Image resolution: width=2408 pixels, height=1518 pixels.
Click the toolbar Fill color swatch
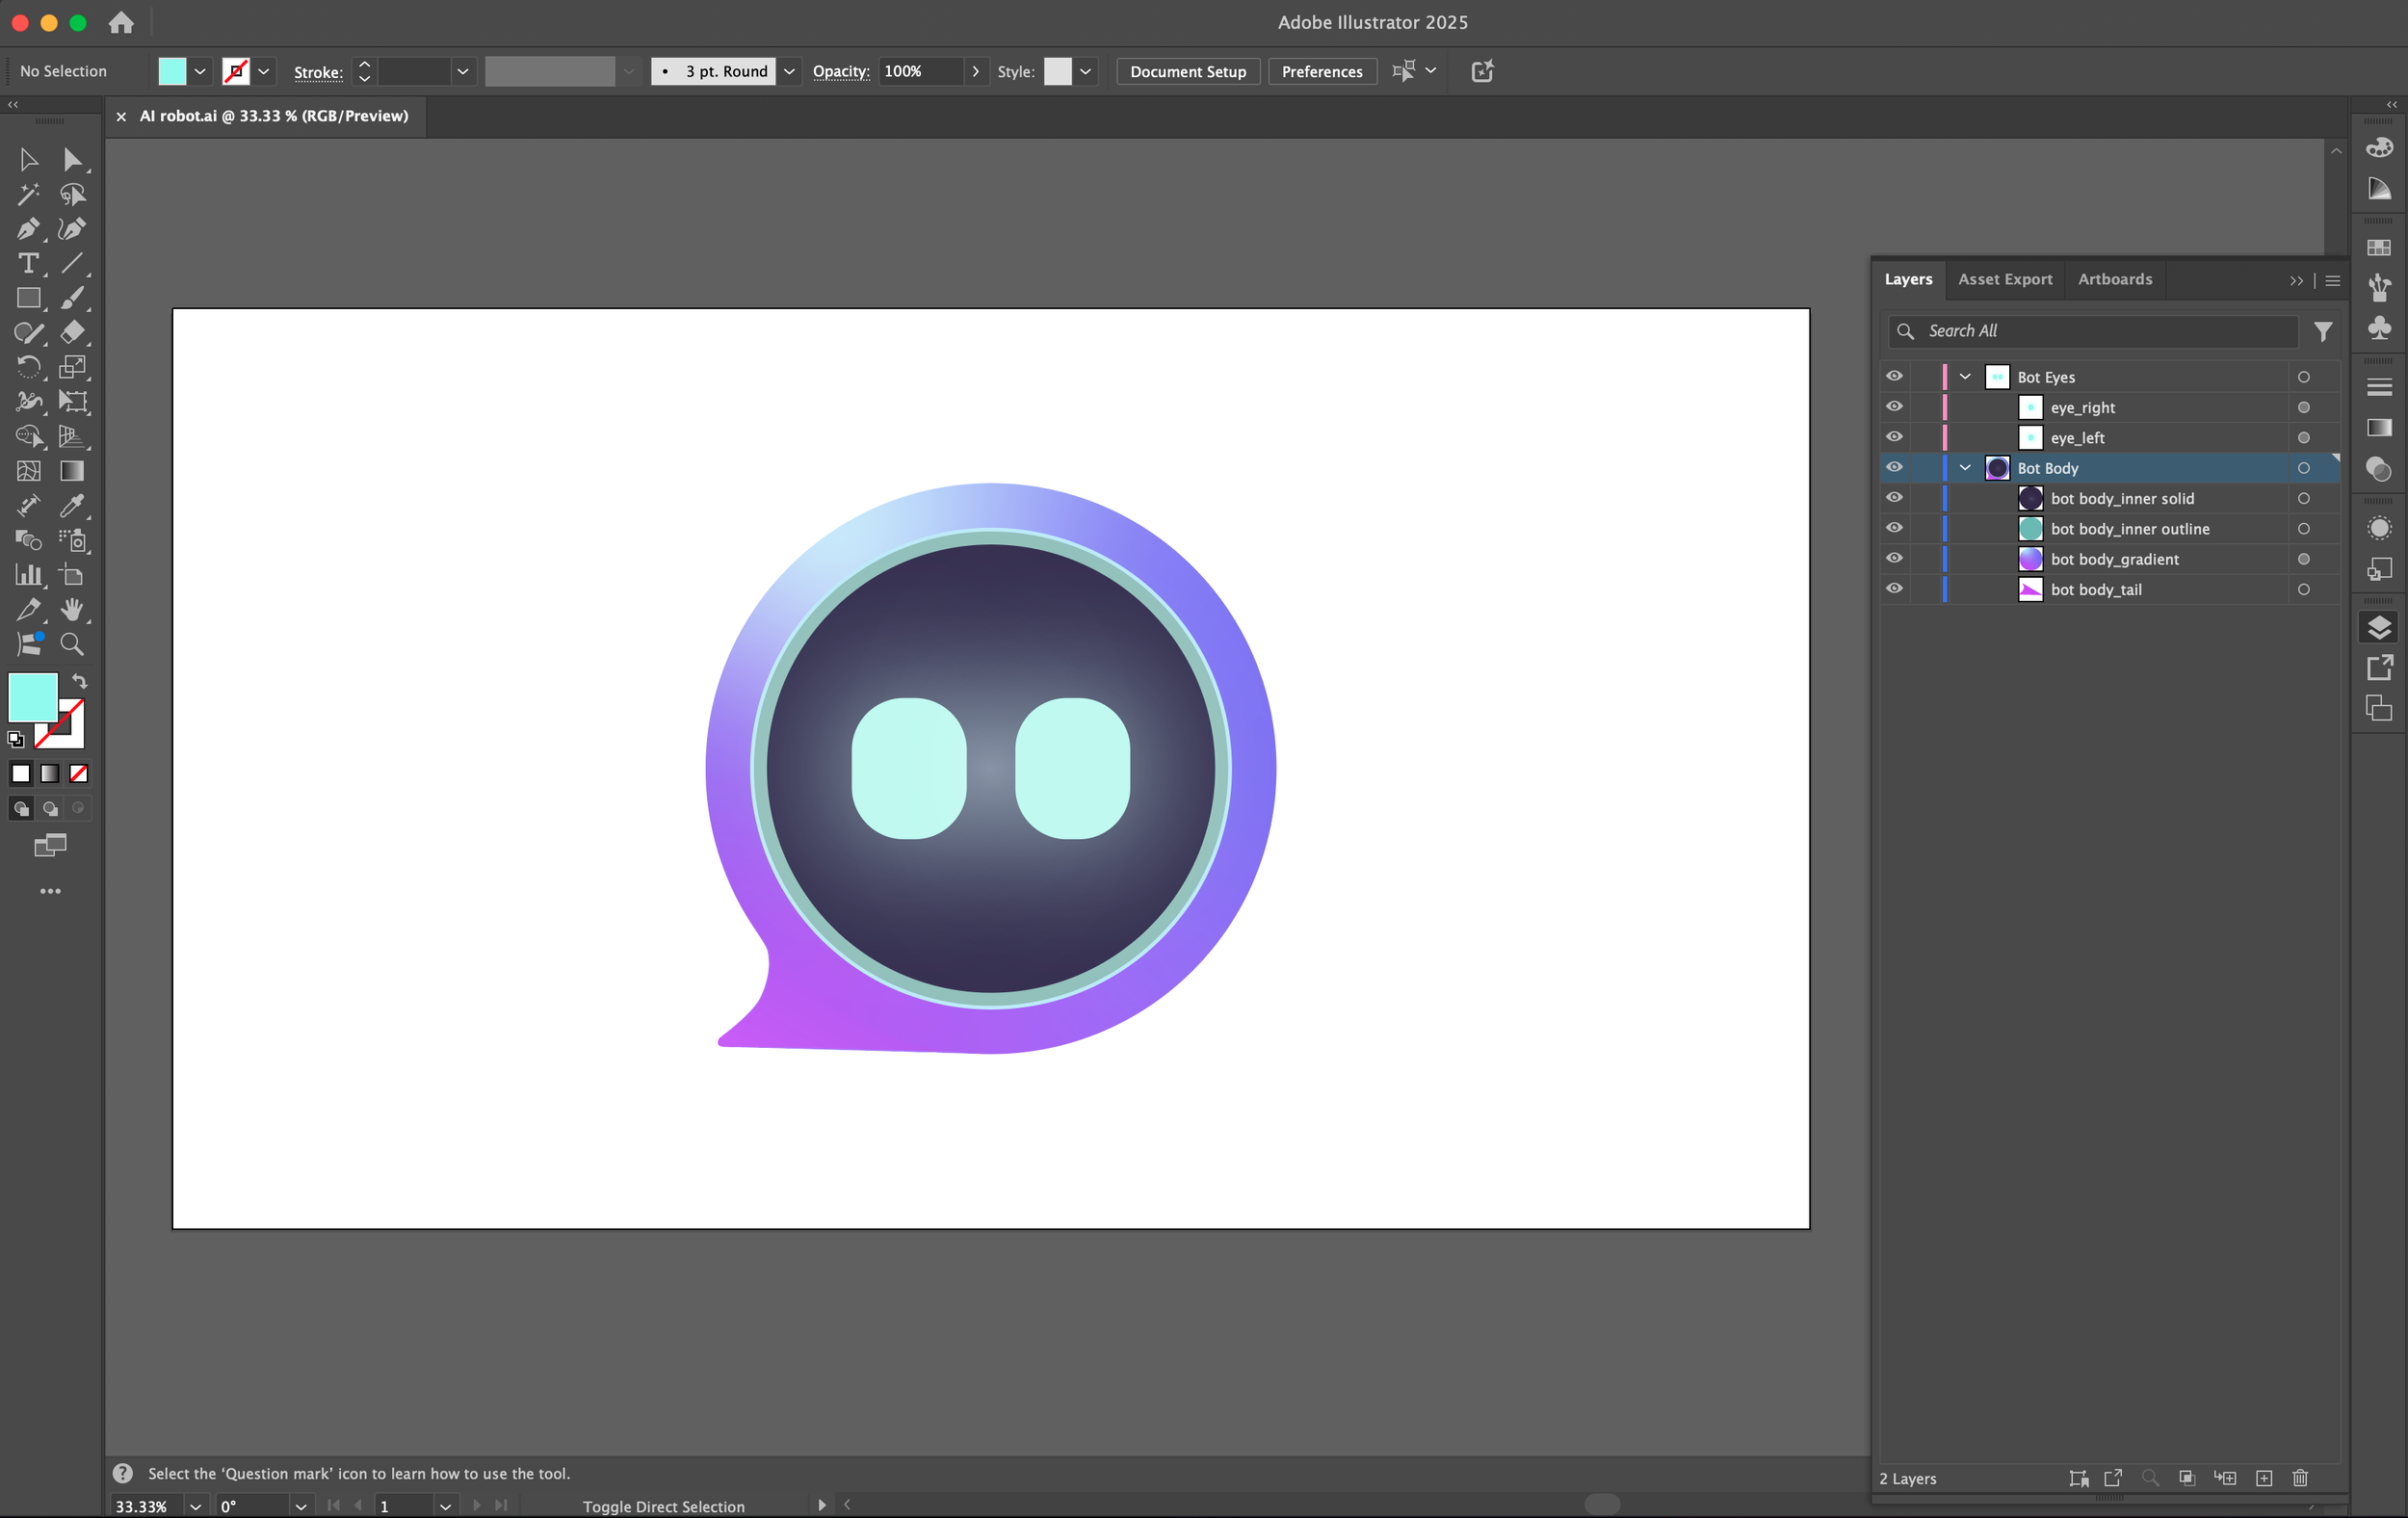point(33,697)
